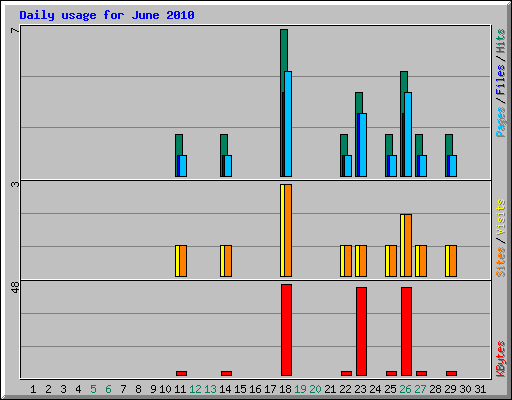Screen dimensions: 512x400
Task: Click weekend day label '5' on the x-axis
Action: tap(93, 389)
